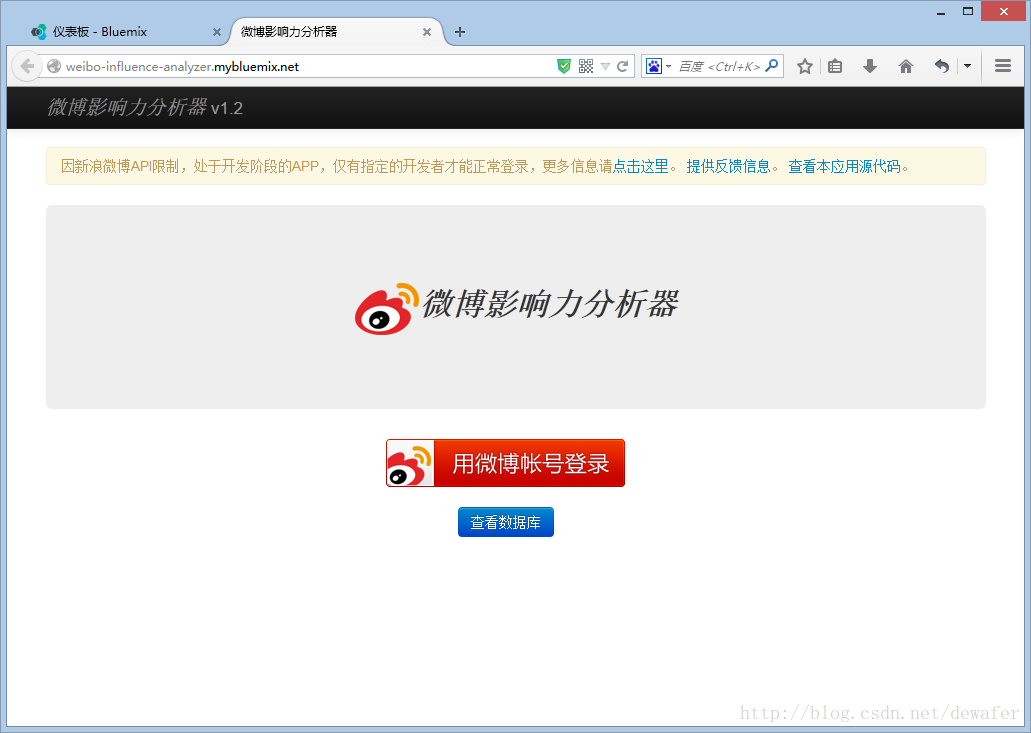Screen dimensions: 1031x733
Task: Click the 查看数据库 button
Action: click(x=506, y=522)
